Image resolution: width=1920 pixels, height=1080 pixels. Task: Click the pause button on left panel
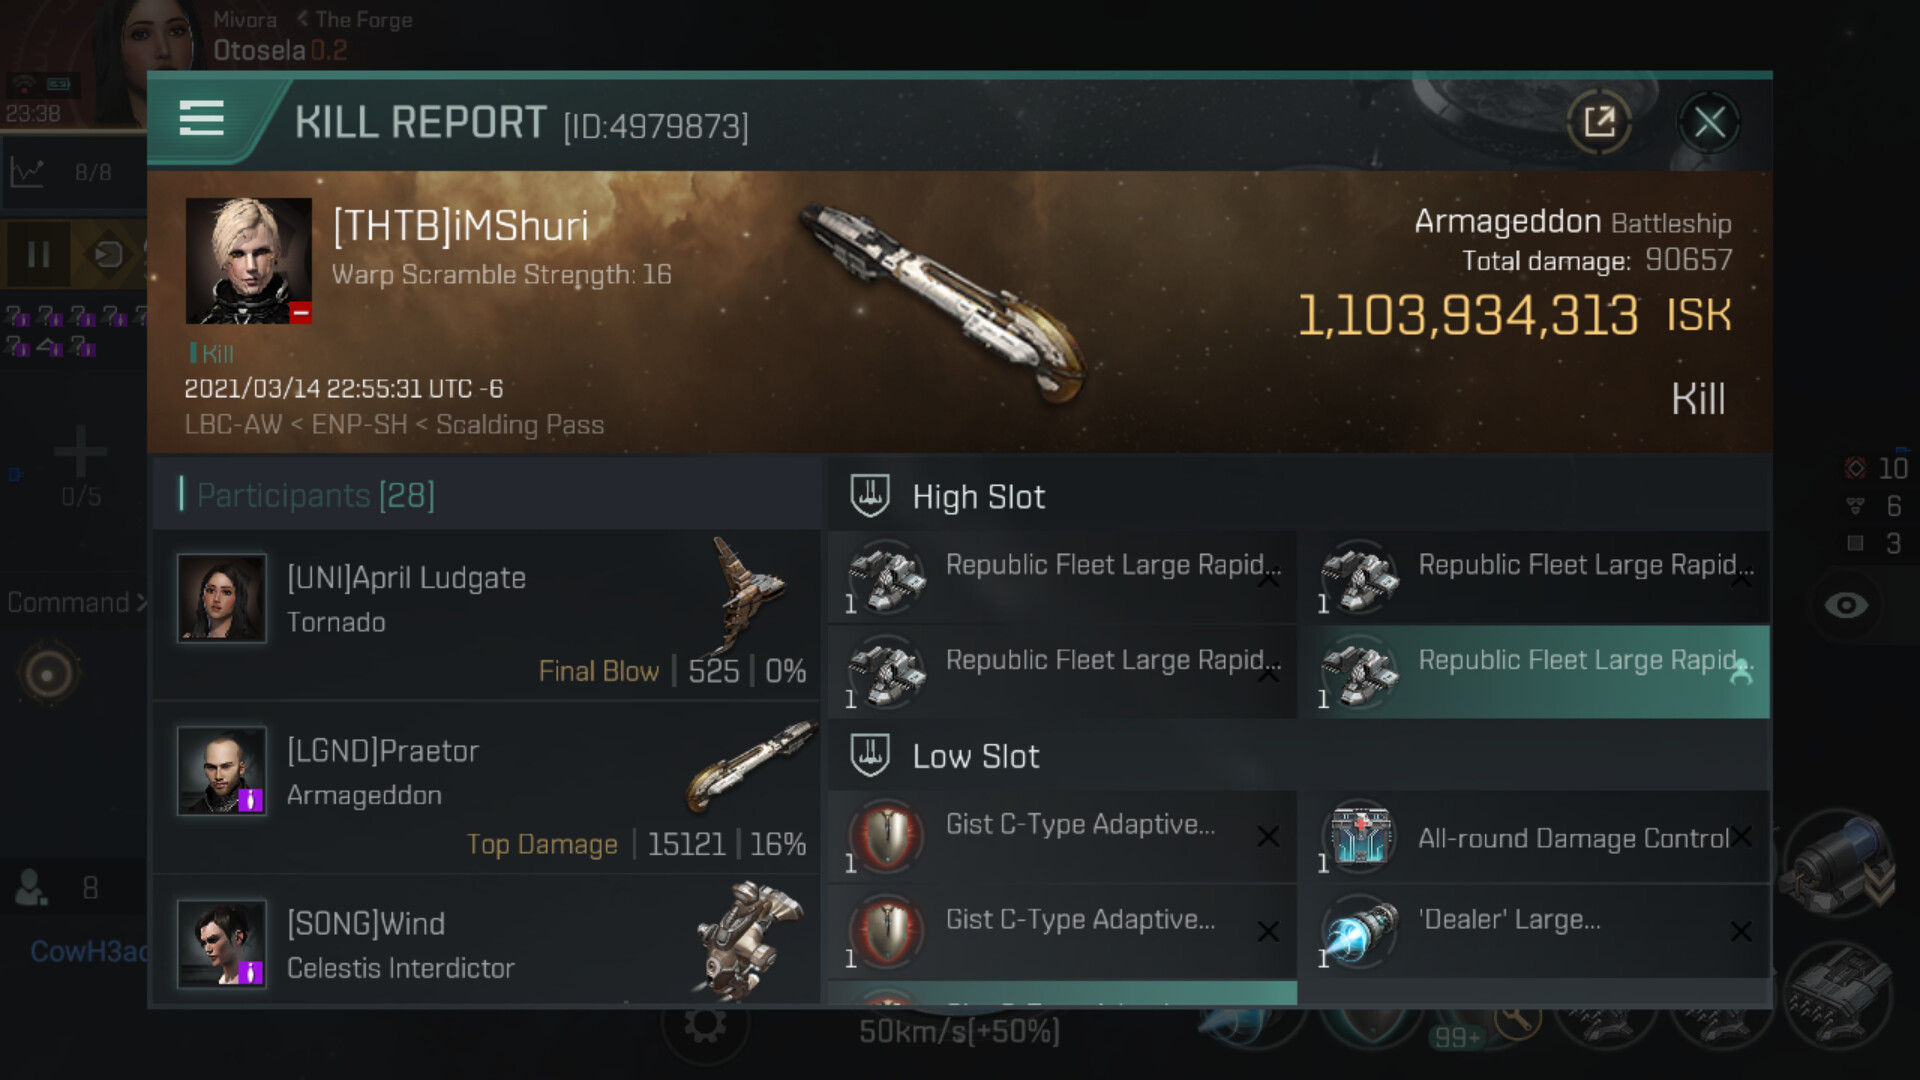38,255
